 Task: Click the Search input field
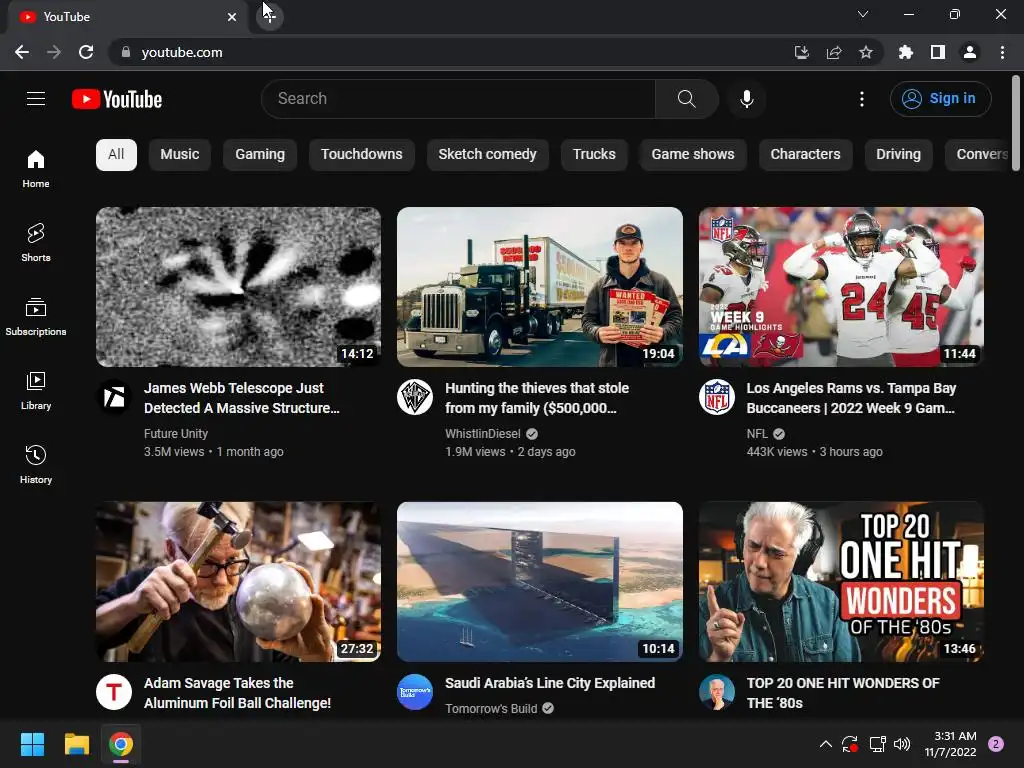coord(458,99)
